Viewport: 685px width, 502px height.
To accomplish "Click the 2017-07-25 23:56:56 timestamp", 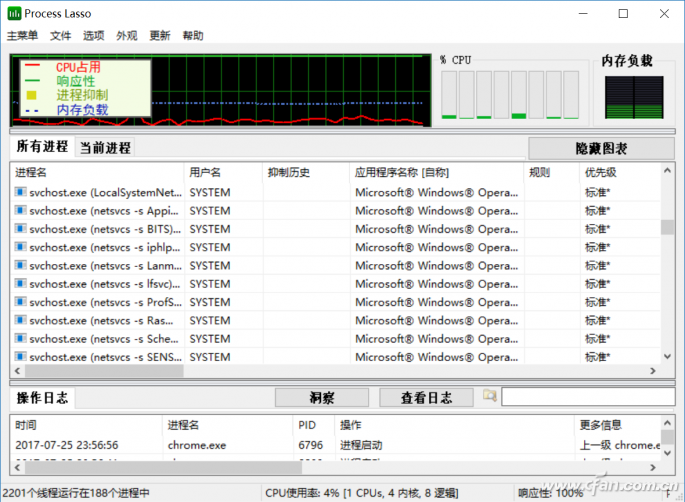I will pos(67,445).
